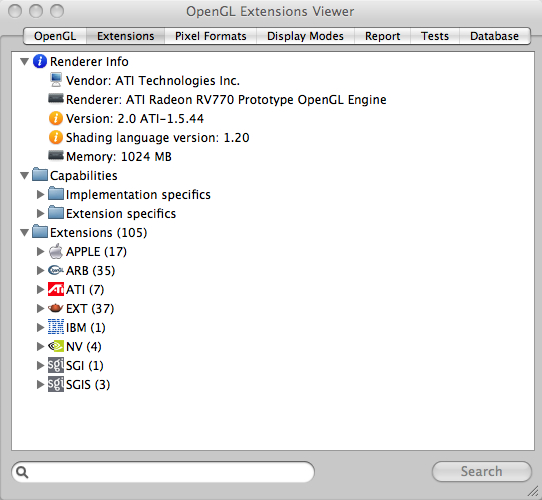
Task: Click the computer icon beside Vendor
Action: point(56,80)
